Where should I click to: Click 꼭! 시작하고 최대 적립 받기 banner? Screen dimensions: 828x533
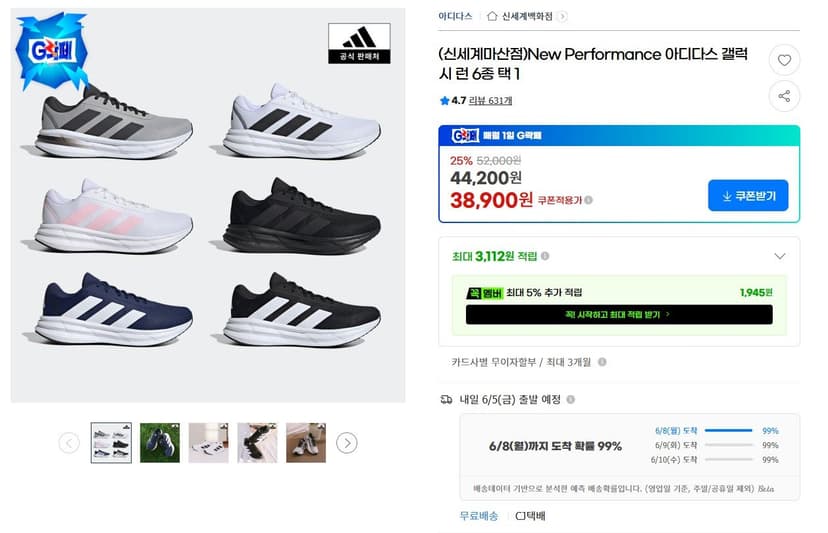619,315
